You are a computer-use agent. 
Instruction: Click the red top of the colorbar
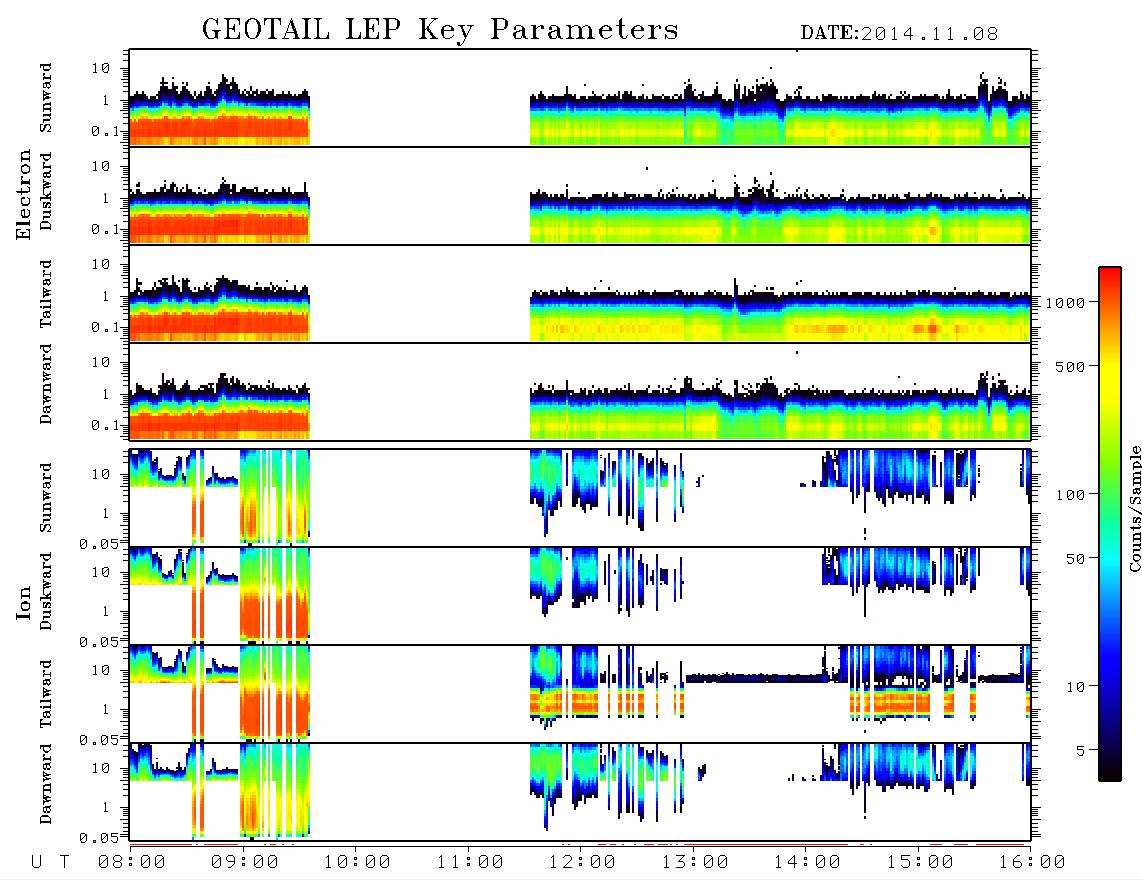coord(1110,275)
